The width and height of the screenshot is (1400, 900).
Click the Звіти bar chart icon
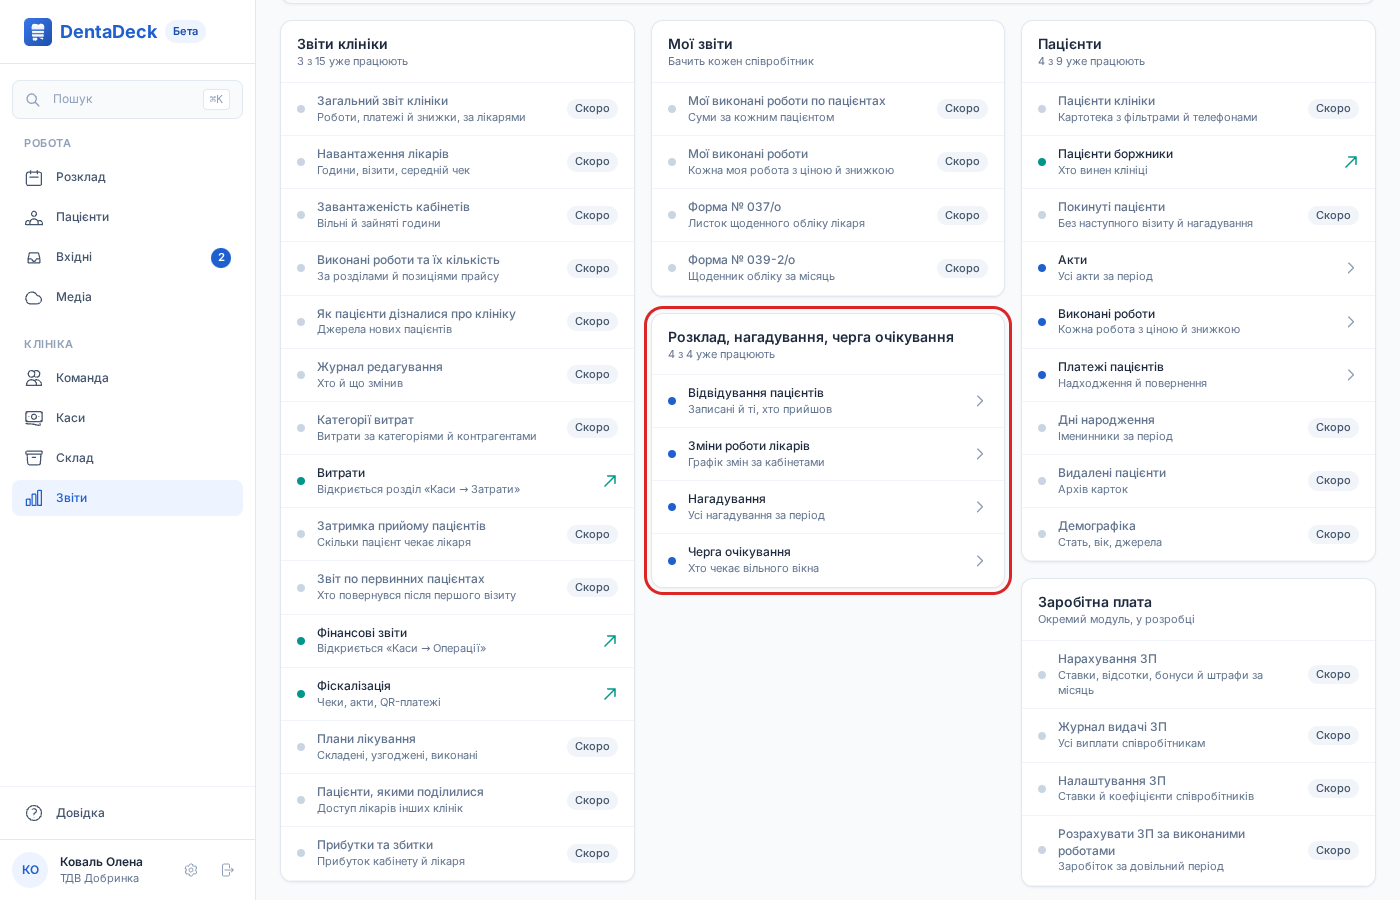[x=34, y=498]
